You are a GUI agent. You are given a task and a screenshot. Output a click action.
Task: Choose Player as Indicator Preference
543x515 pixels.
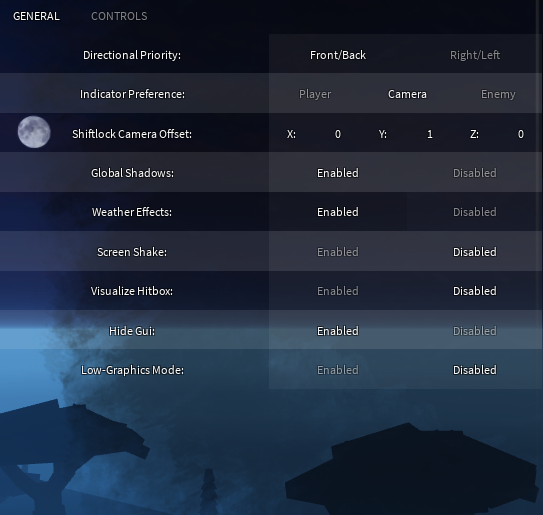tap(315, 94)
